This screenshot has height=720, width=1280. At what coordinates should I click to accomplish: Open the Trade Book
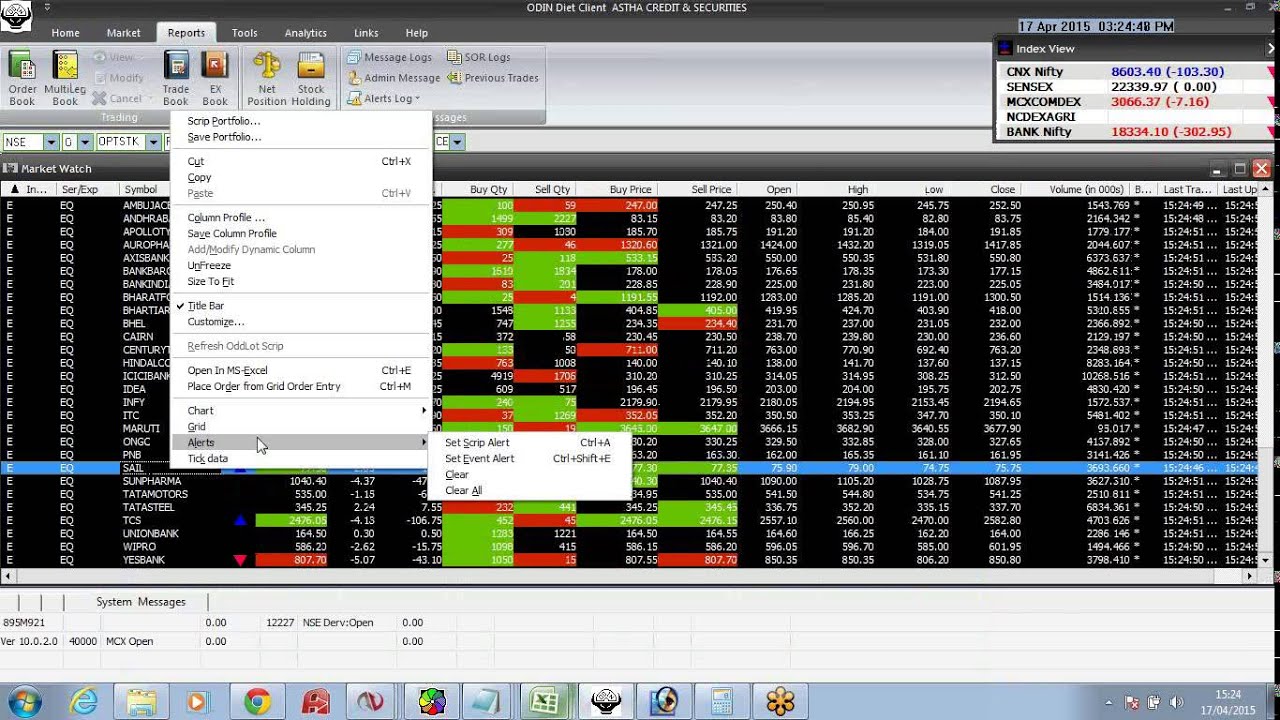click(x=176, y=79)
